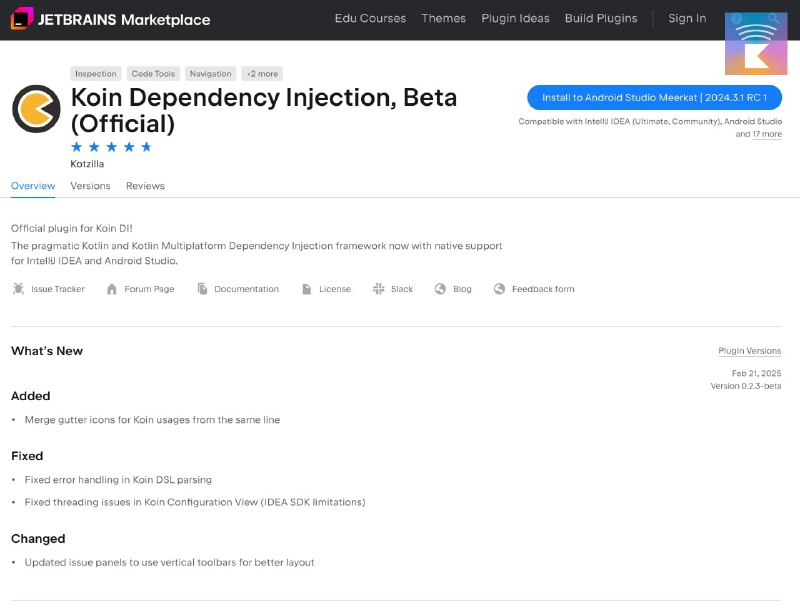This screenshot has height=616, width=800.
Task: Open the Issue Tracker link
Action: tap(58, 289)
